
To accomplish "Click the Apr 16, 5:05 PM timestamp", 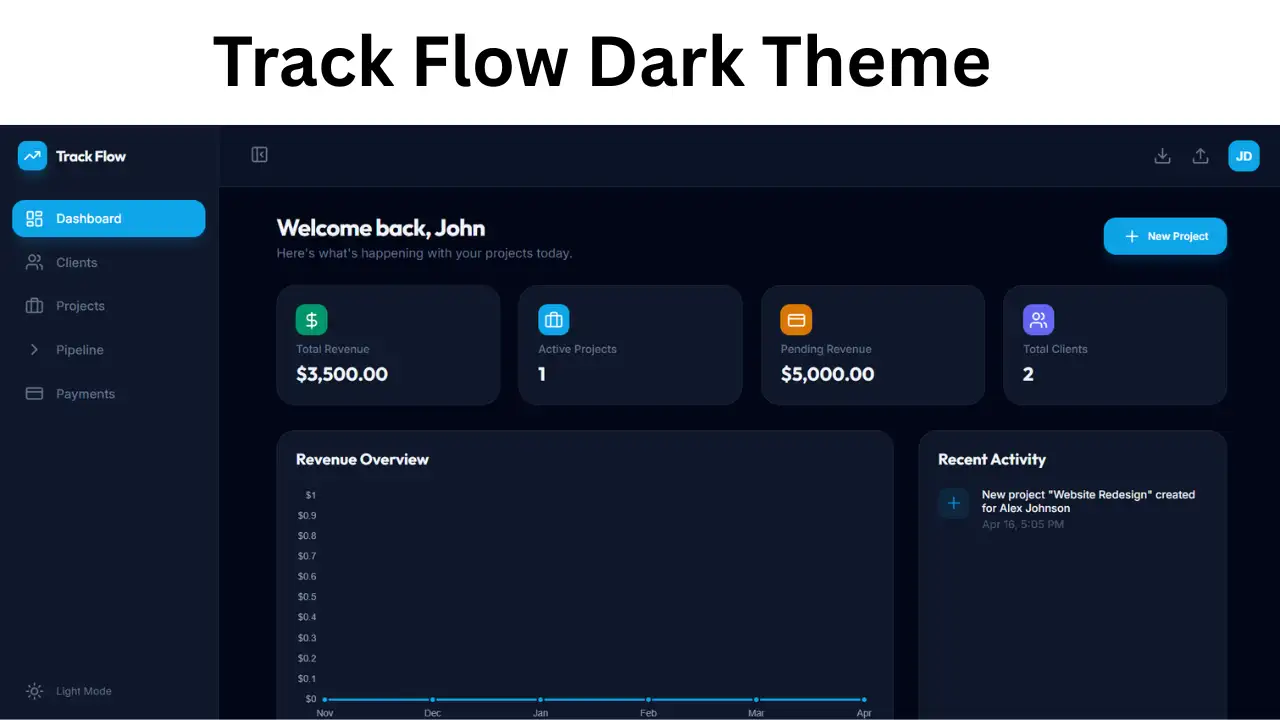I will pyautogui.click(x=1023, y=524).
